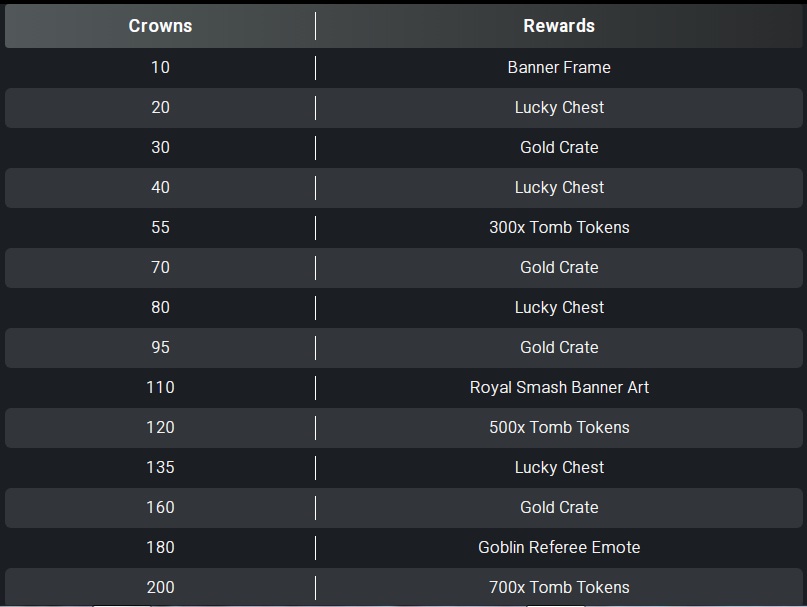This screenshot has height=607, width=807.
Task: Click the Gold Crate reward at 70 crowns
Action: 559,268
